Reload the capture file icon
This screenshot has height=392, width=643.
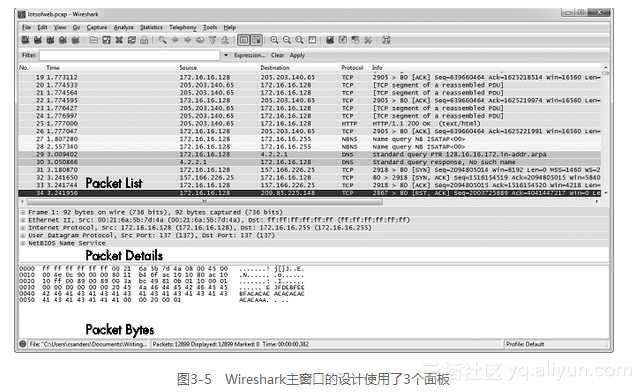(x=132, y=40)
